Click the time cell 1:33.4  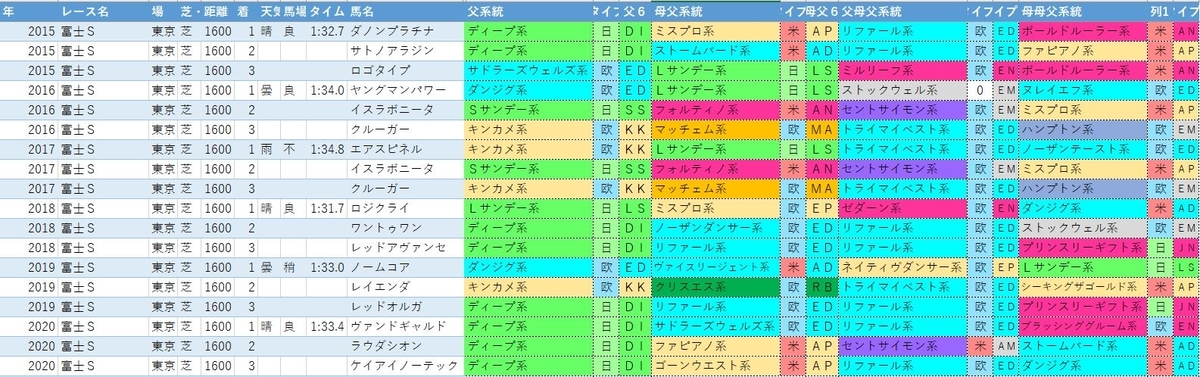(x=326, y=325)
